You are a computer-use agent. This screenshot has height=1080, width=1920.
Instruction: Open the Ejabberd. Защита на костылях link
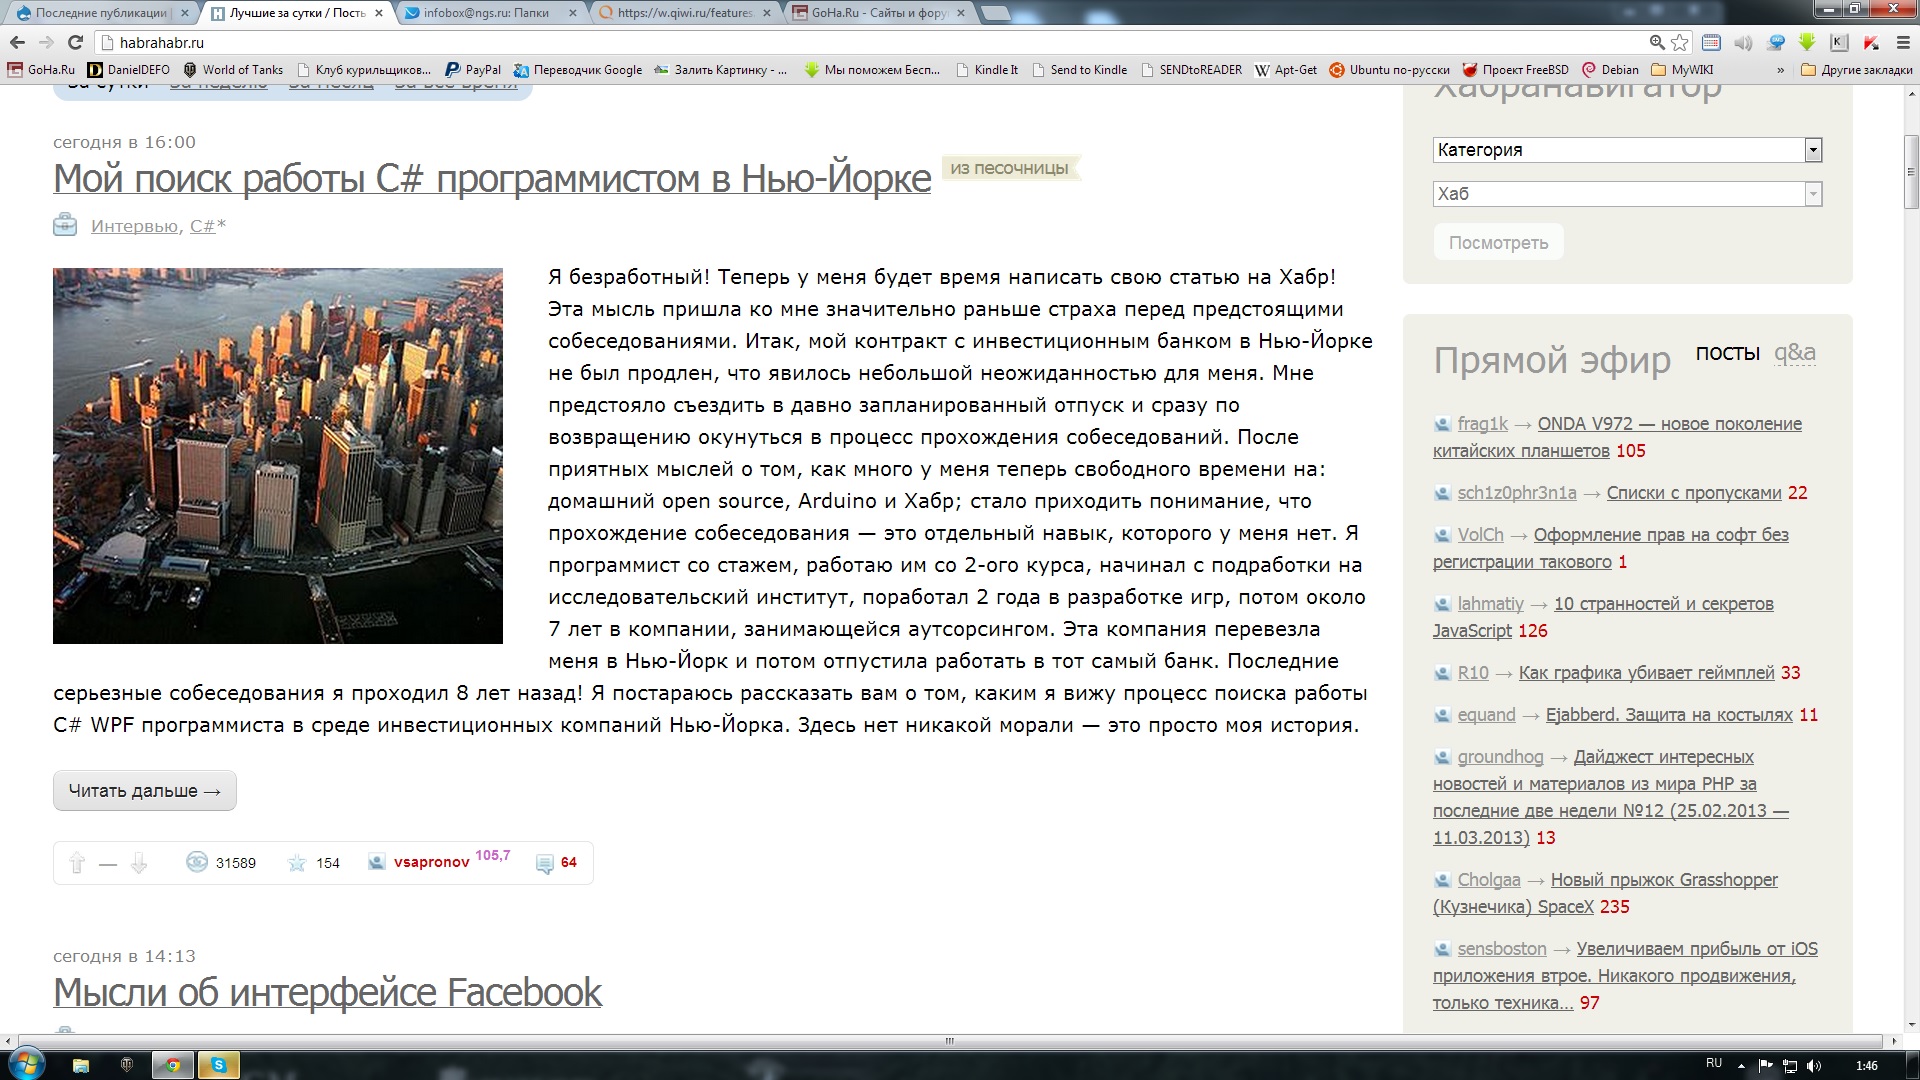[1669, 715]
